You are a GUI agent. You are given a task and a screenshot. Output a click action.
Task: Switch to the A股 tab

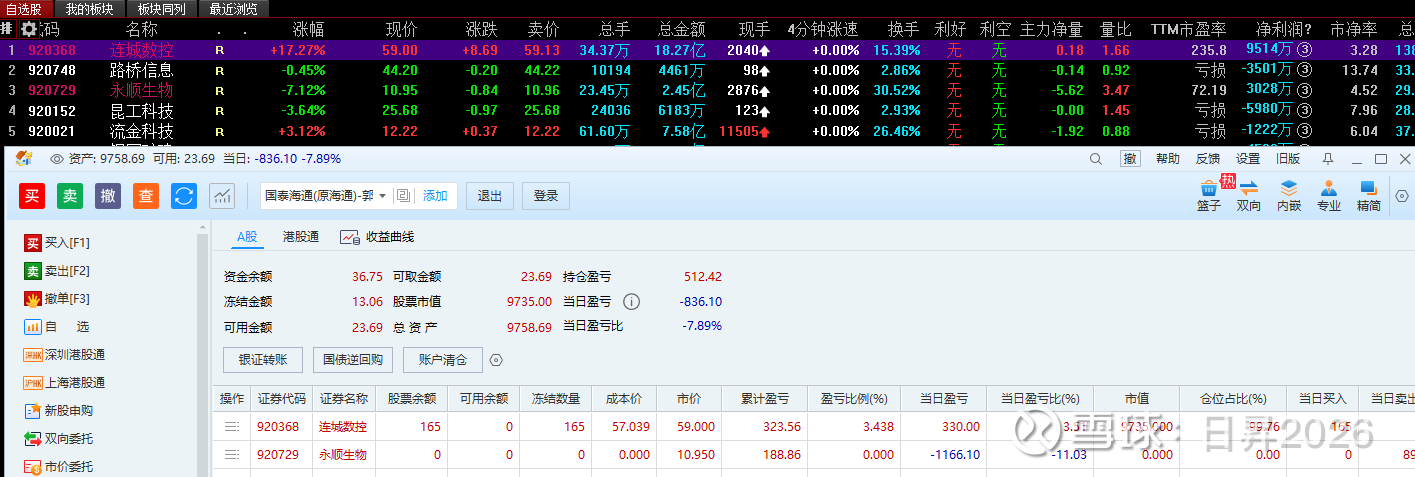click(246, 237)
